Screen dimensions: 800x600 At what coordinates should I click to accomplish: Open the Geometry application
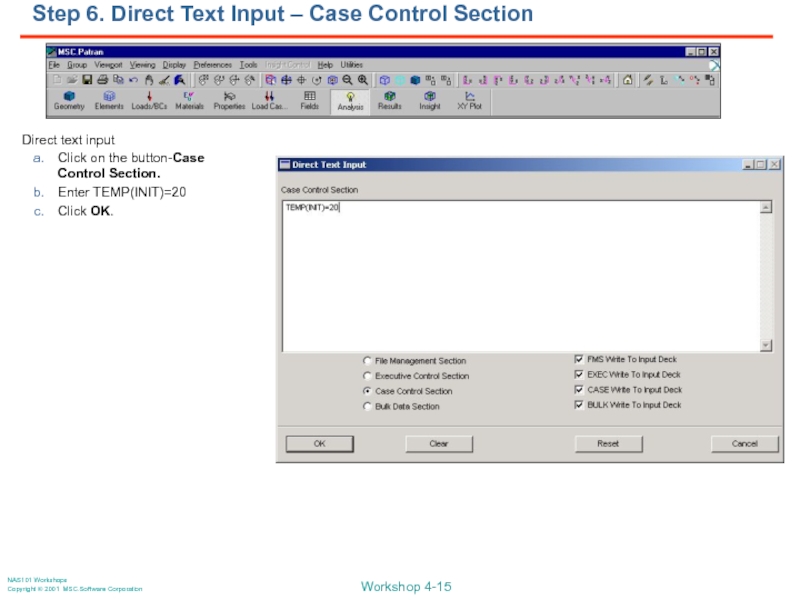(x=69, y=101)
